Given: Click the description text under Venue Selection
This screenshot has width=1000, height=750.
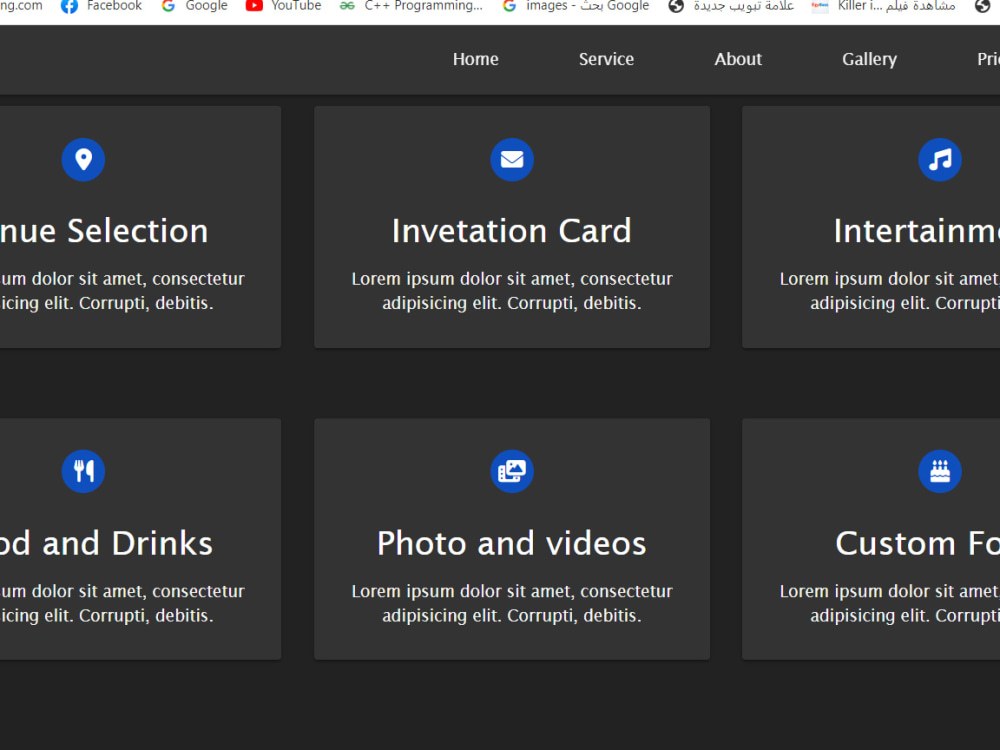Looking at the screenshot, I should pyautogui.click(x=122, y=291).
